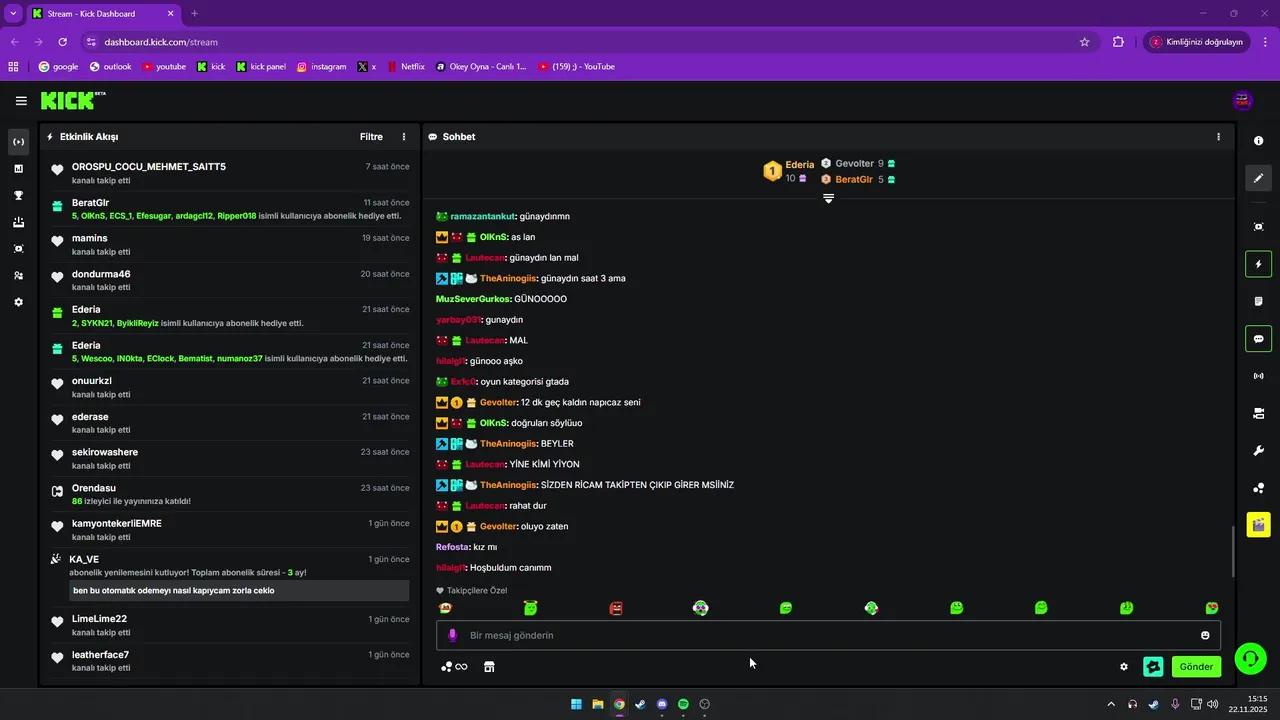Viewport: 1280px width, 720px height.
Task: Open the tray icon below the trophy in left sidebar
Action: pyautogui.click(x=18, y=222)
